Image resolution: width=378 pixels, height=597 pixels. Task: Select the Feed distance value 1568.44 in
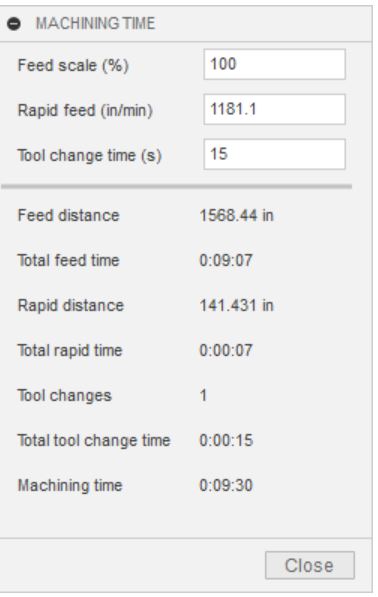[x=236, y=215]
